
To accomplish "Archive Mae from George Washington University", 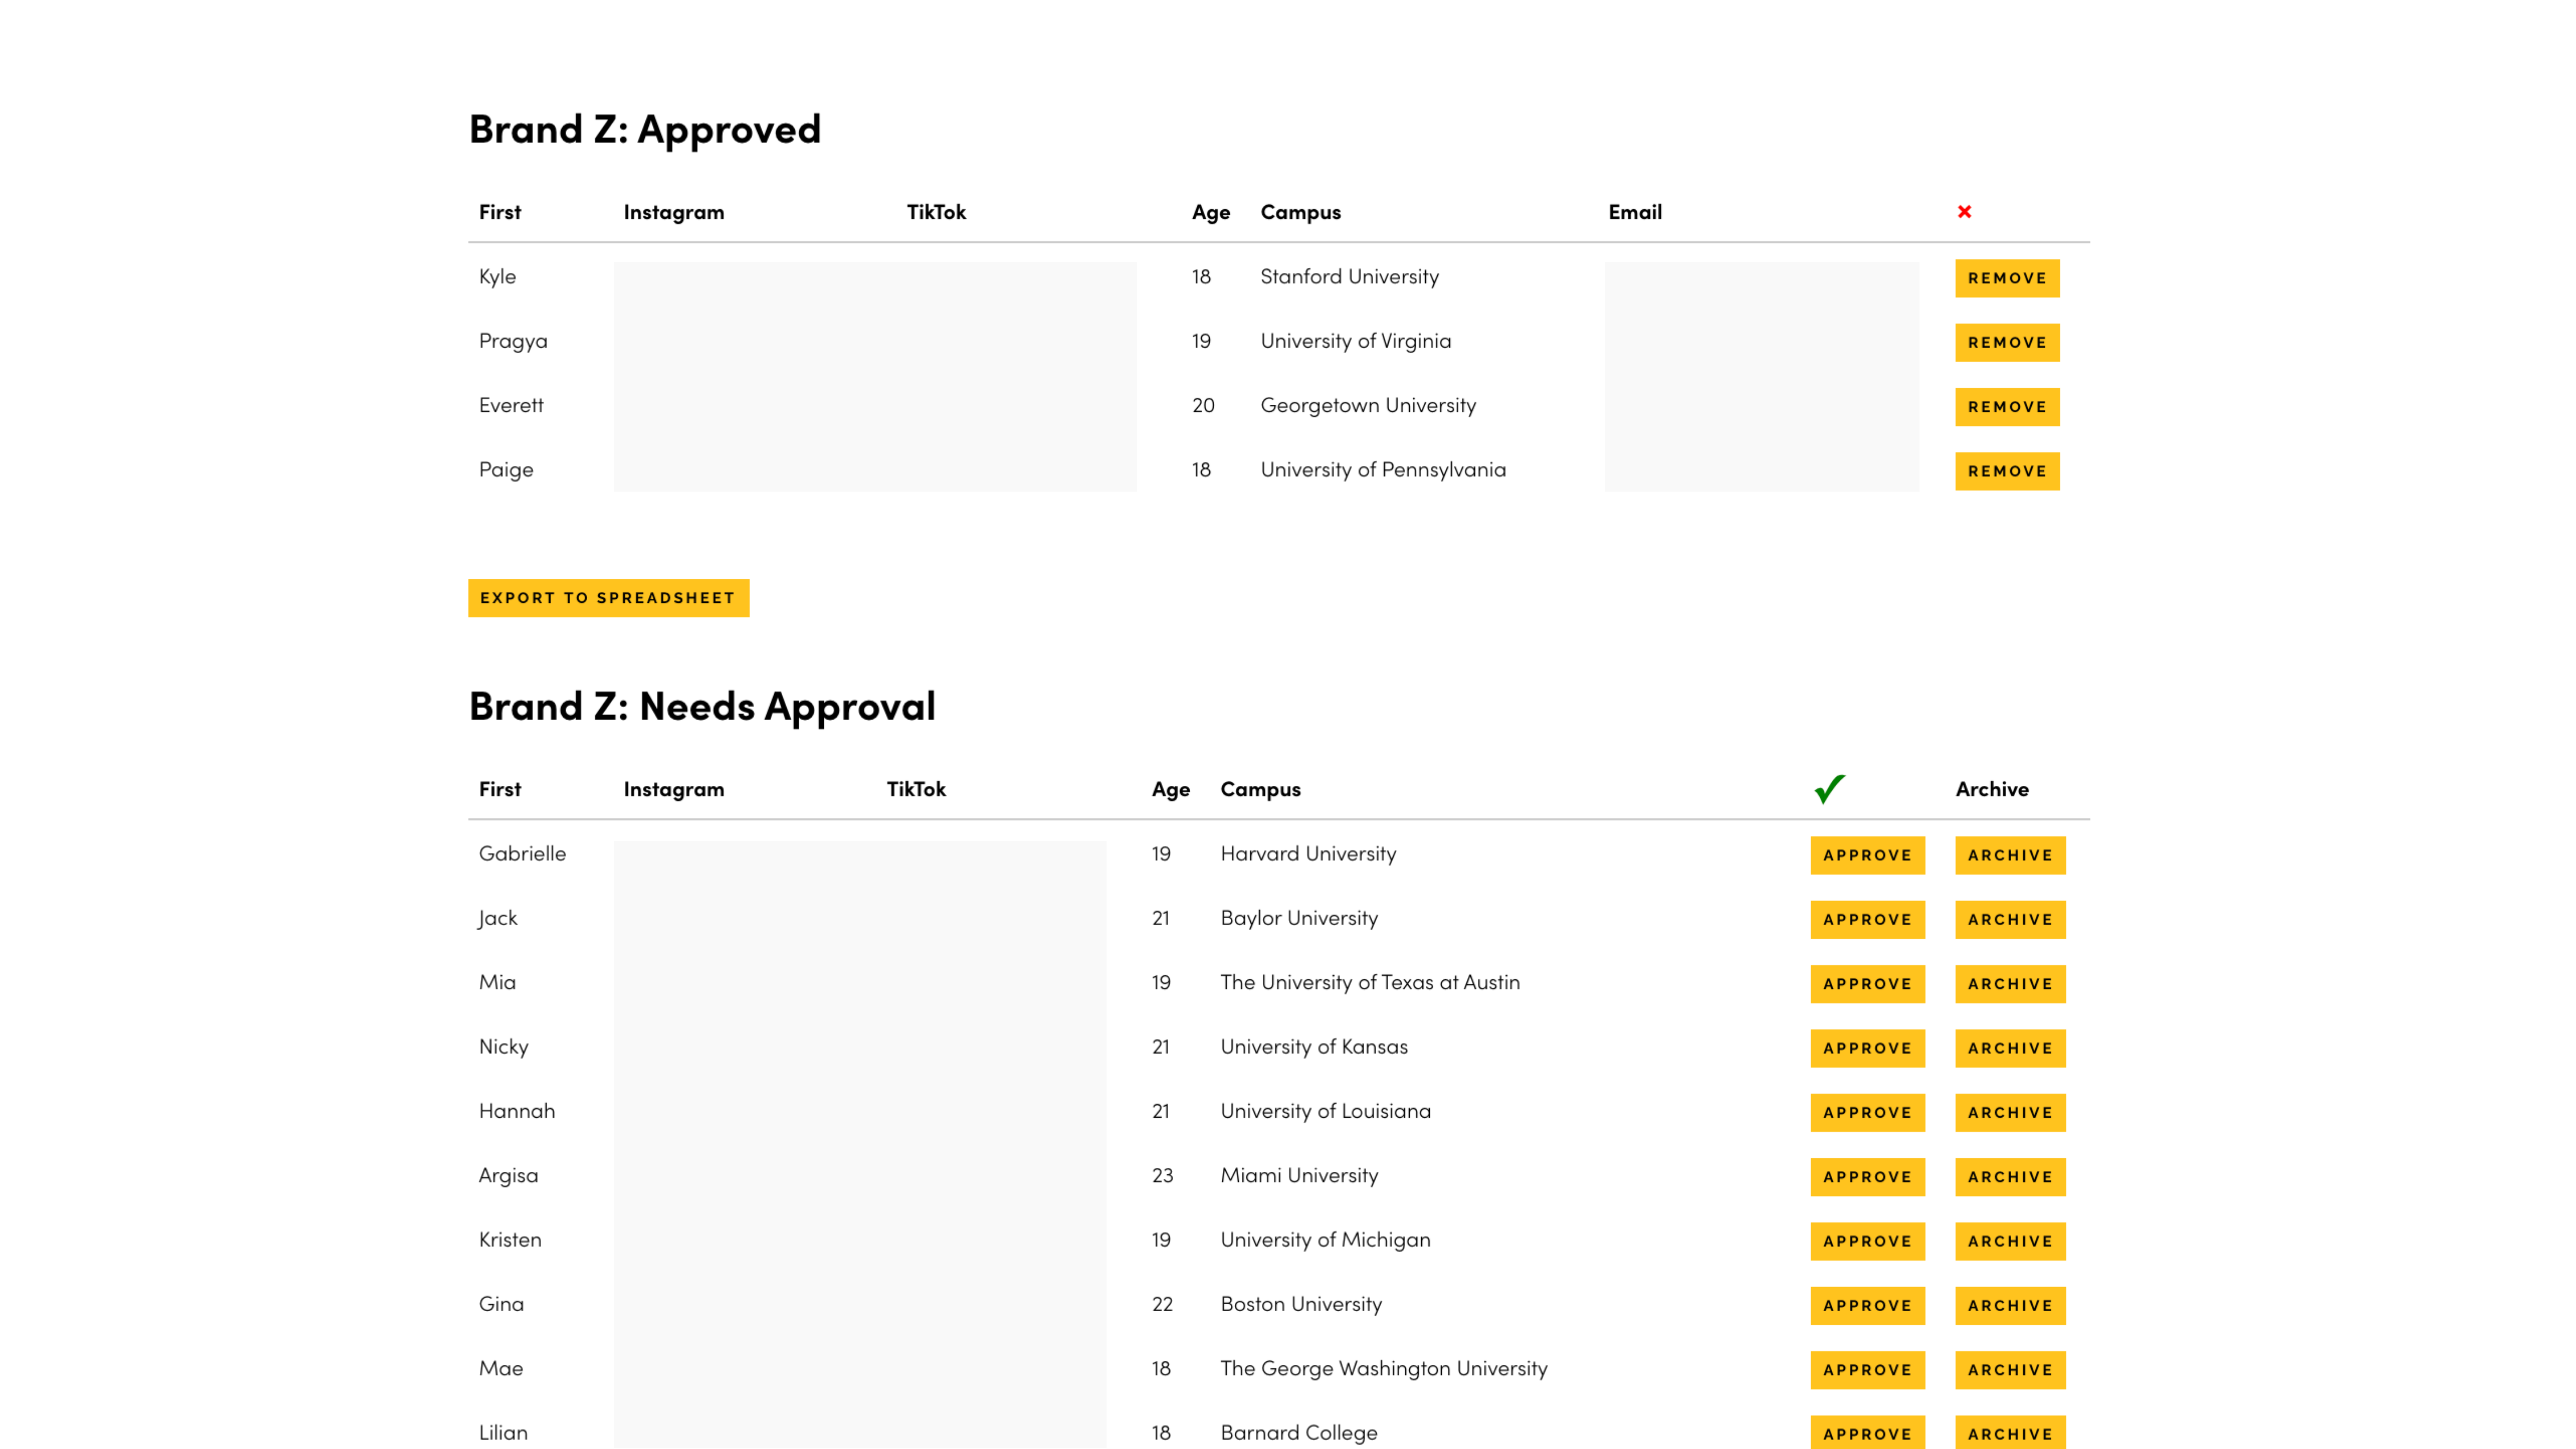I will pos(2010,1370).
